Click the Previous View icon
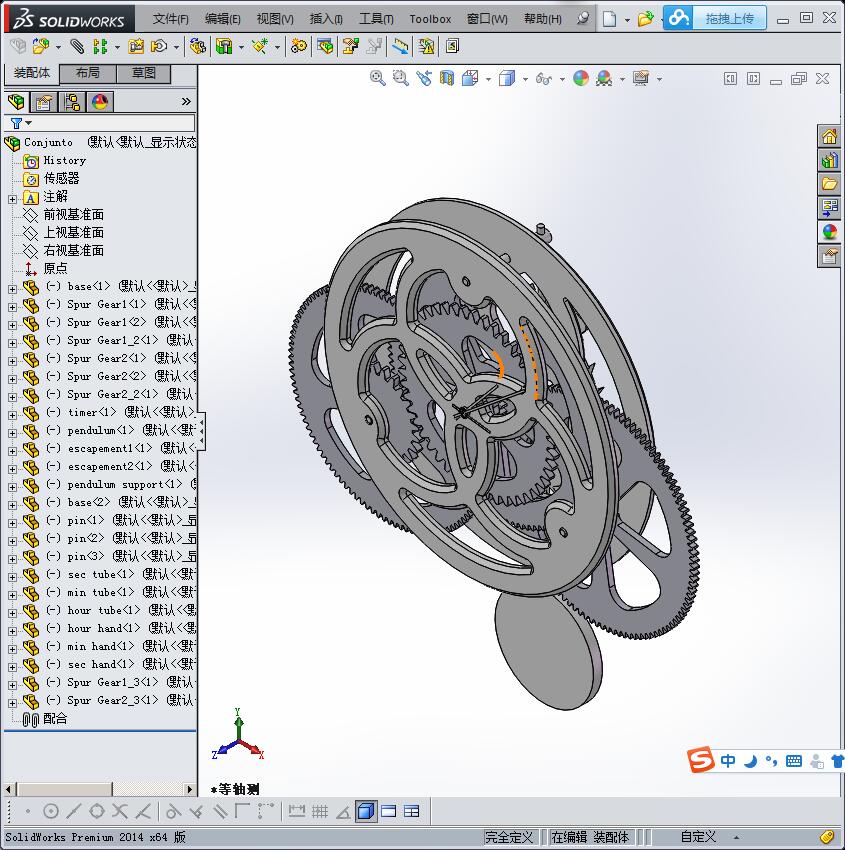This screenshot has width=845, height=850. pos(424,79)
